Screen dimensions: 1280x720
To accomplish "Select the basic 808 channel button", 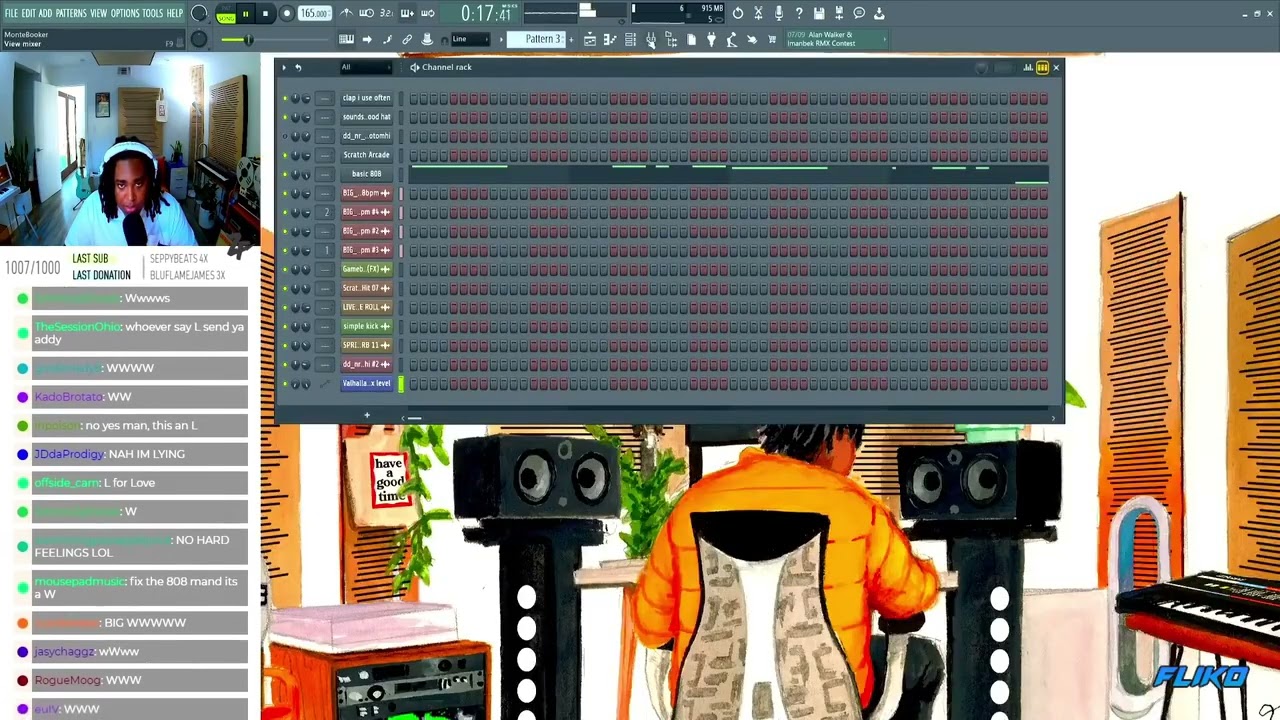I will (366, 174).
